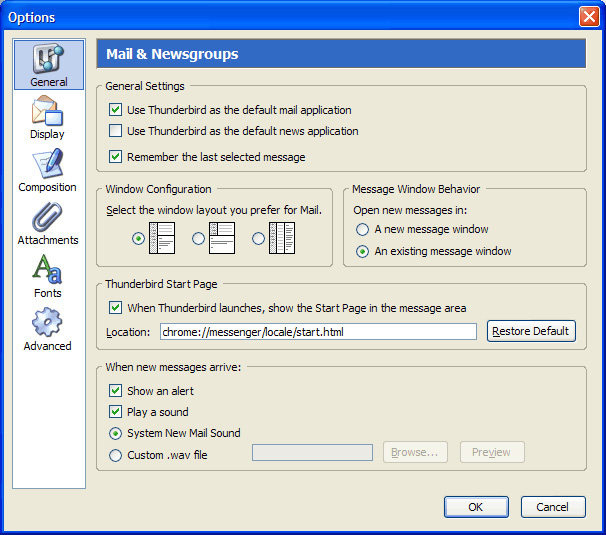Click the Preview sound button

pos(492,452)
